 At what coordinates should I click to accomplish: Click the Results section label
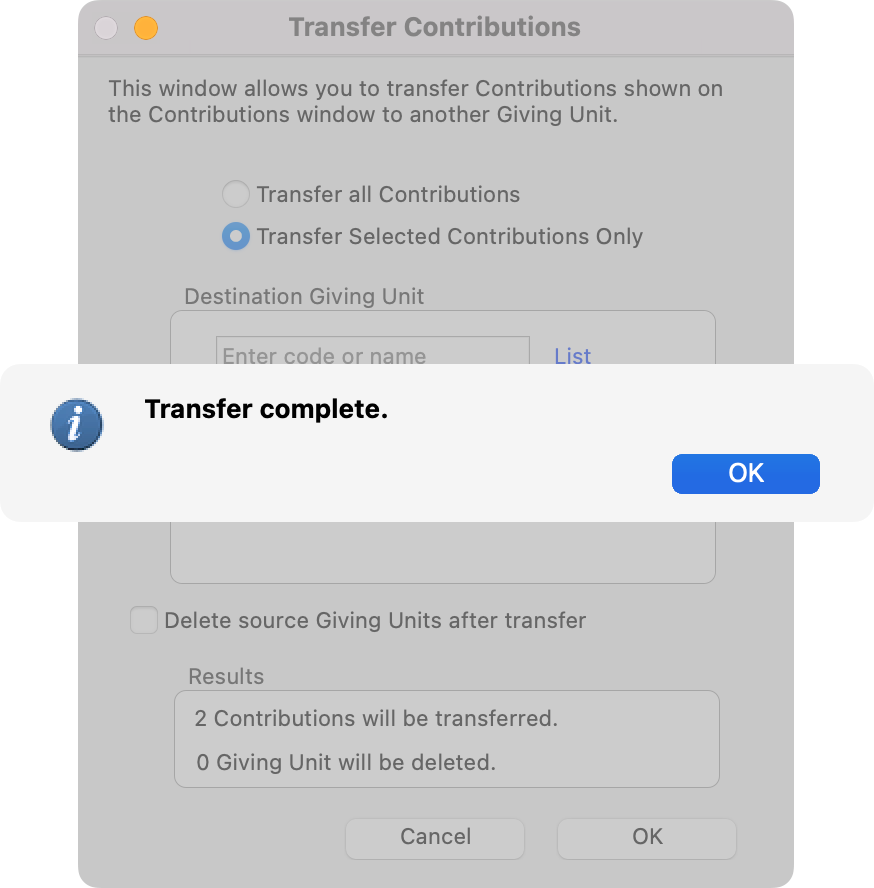tap(226, 676)
